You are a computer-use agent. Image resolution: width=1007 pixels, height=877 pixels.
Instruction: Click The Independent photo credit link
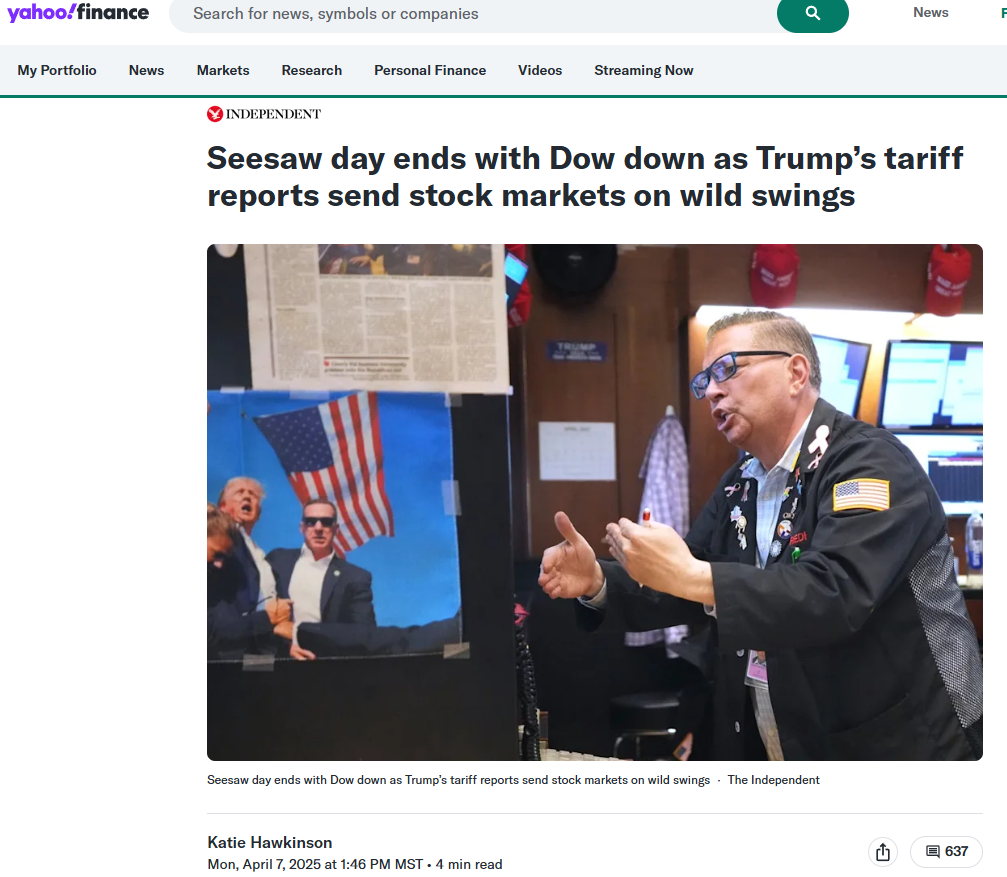pos(773,780)
